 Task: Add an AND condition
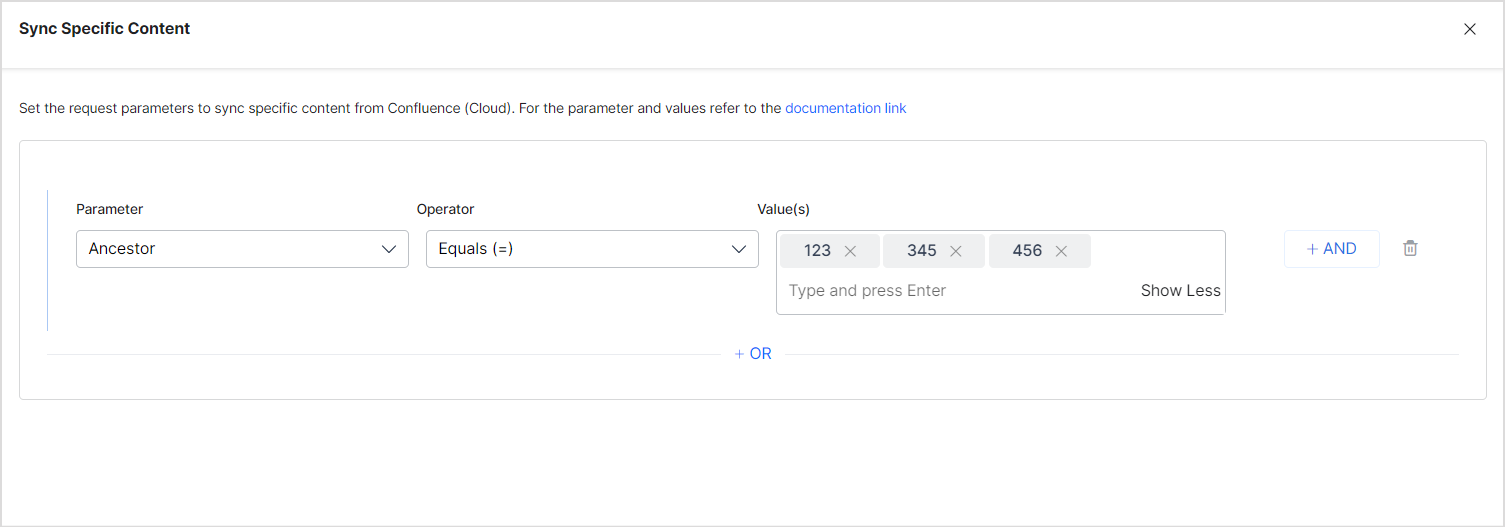pyautogui.click(x=1331, y=249)
